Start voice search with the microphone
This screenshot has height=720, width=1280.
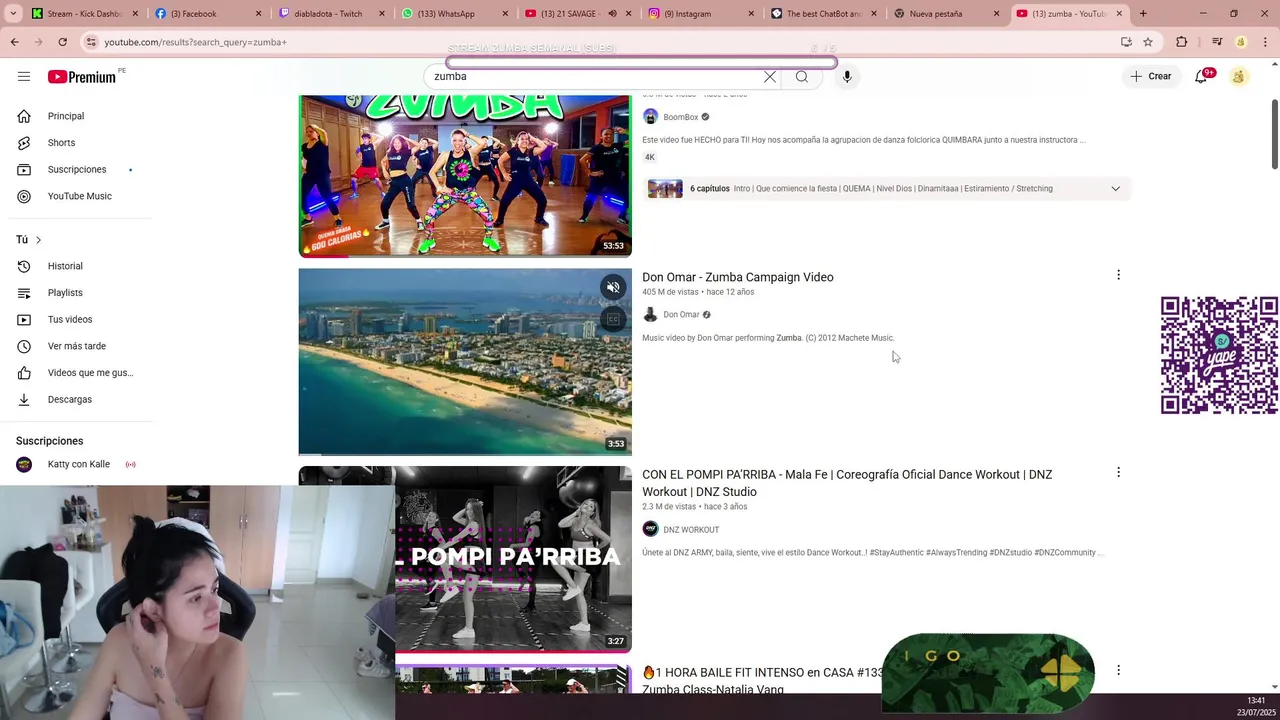coord(847,77)
